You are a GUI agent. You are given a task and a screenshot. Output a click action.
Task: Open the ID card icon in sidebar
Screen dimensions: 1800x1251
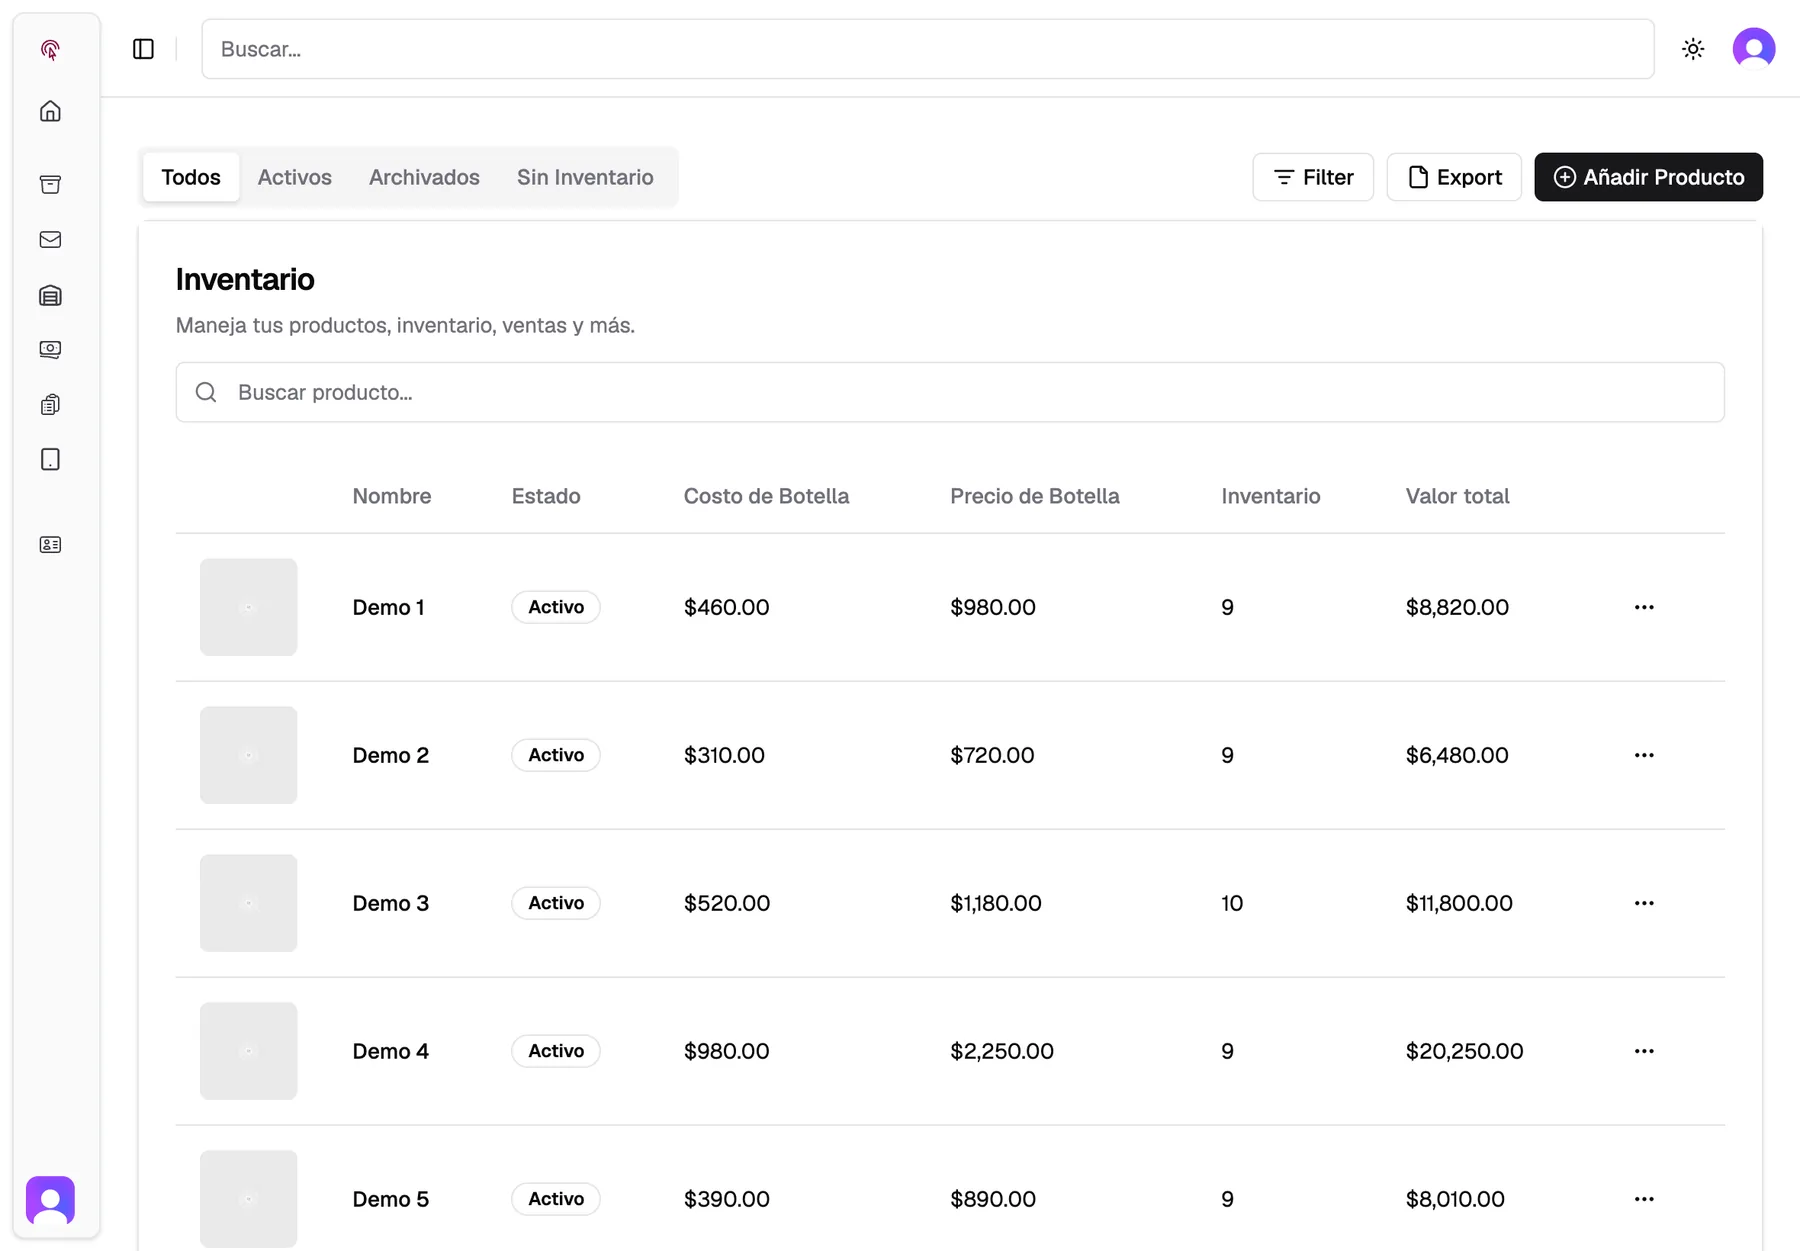coord(50,545)
